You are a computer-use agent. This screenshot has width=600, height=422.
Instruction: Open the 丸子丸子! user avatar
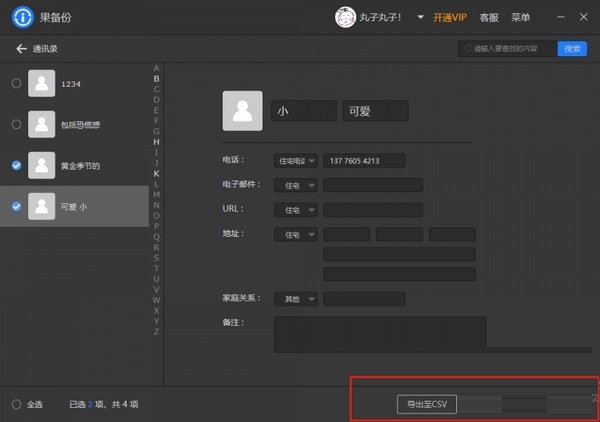pyautogui.click(x=345, y=17)
